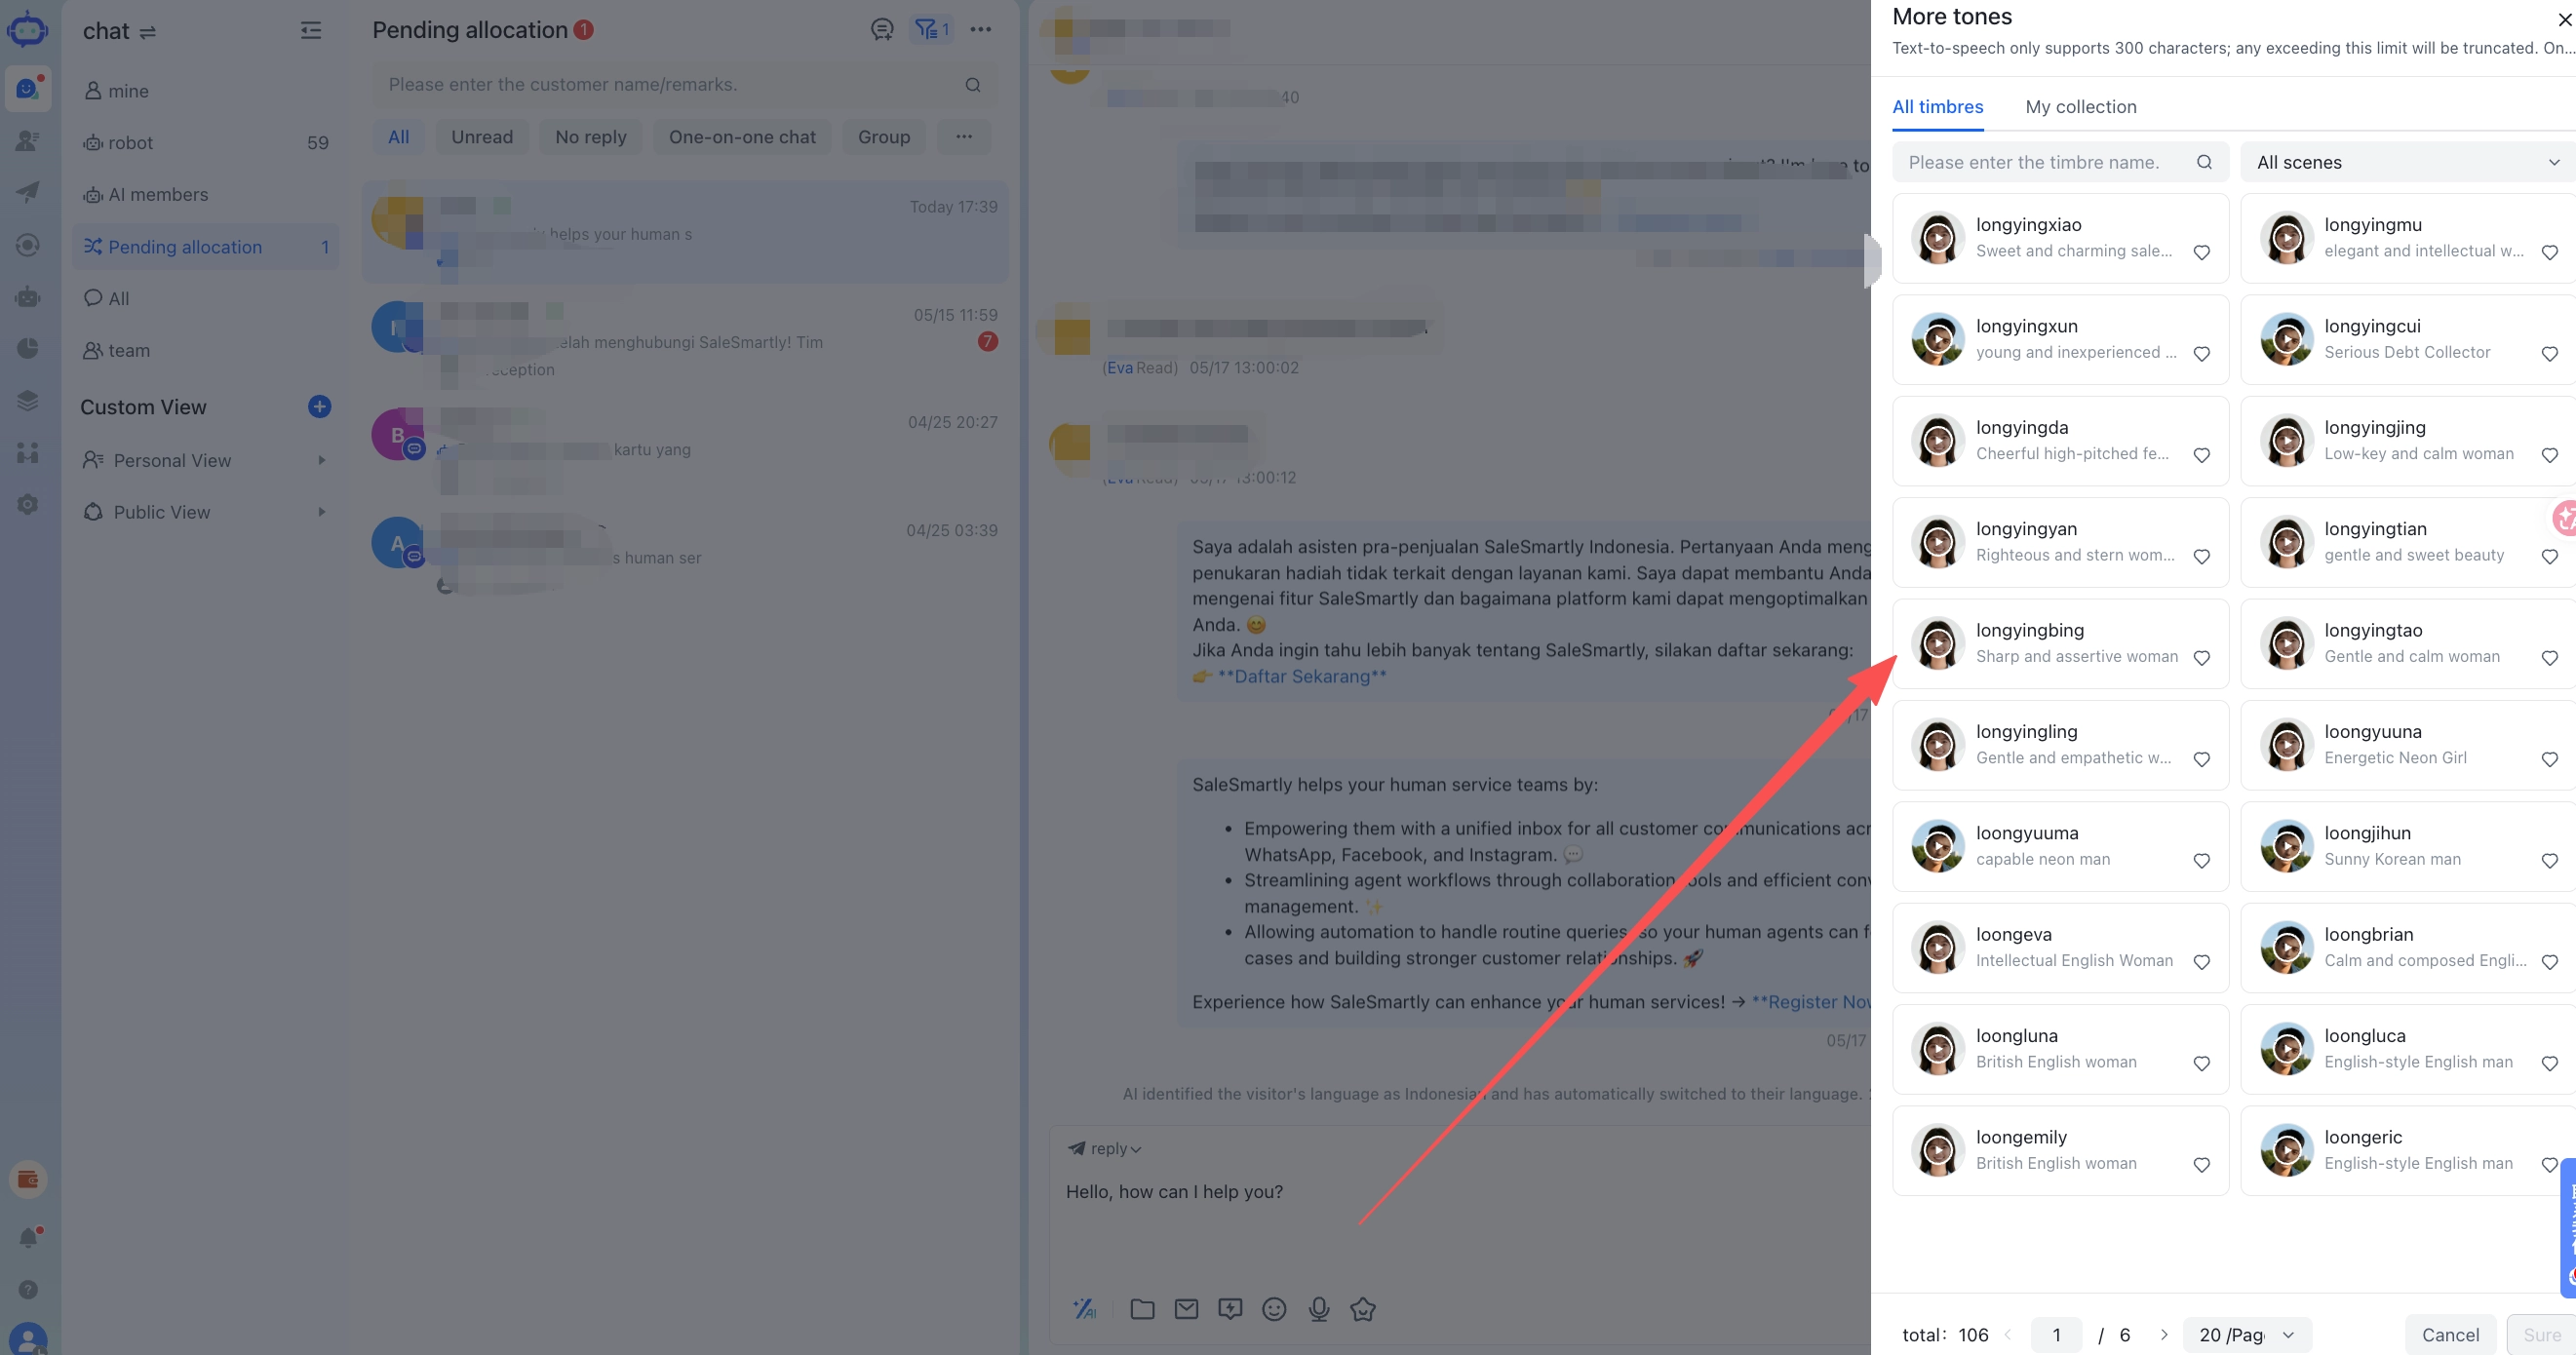Filter by One-on-one chat
This screenshot has height=1355, width=2576.
(742, 137)
